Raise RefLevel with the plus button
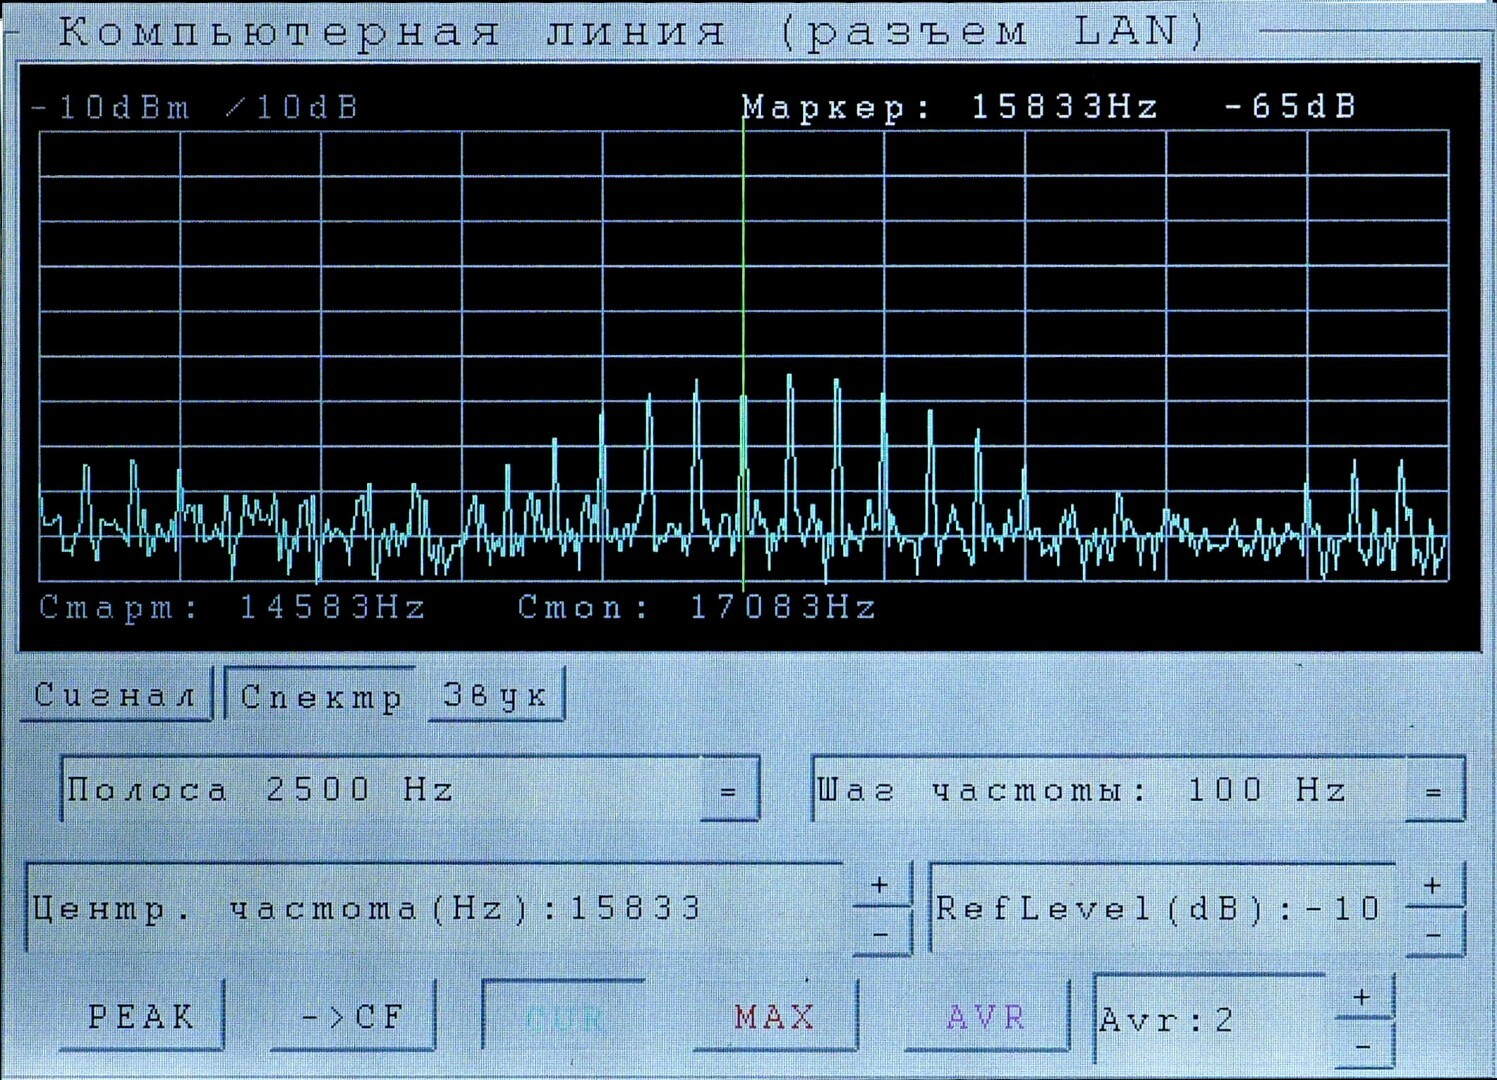The height and width of the screenshot is (1080, 1497). click(1433, 885)
